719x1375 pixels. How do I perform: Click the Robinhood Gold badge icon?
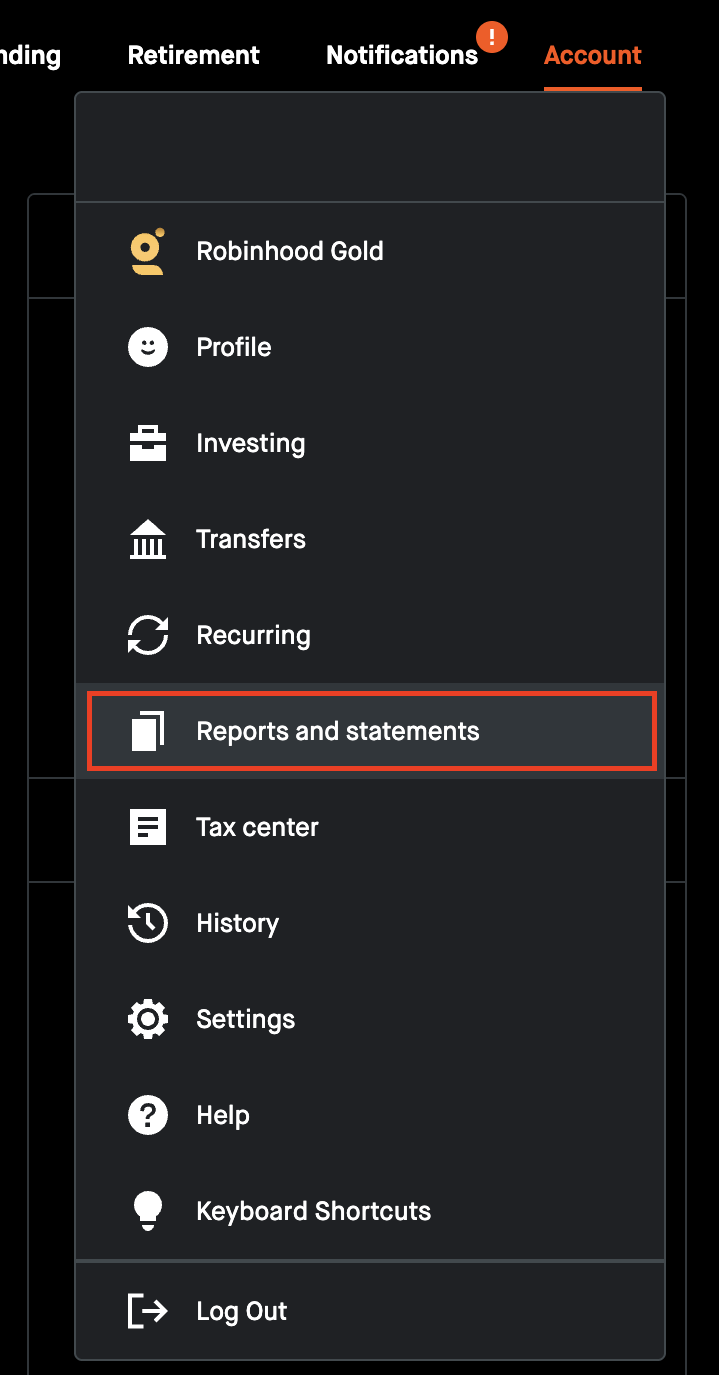pos(147,251)
